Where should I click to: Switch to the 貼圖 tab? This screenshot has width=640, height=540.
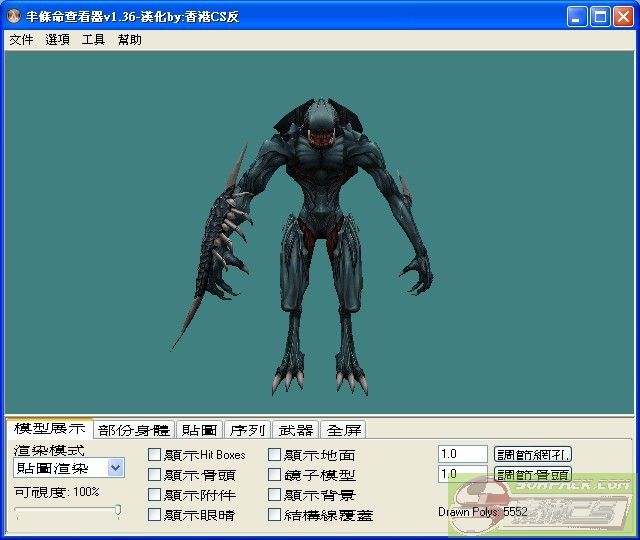coord(199,430)
